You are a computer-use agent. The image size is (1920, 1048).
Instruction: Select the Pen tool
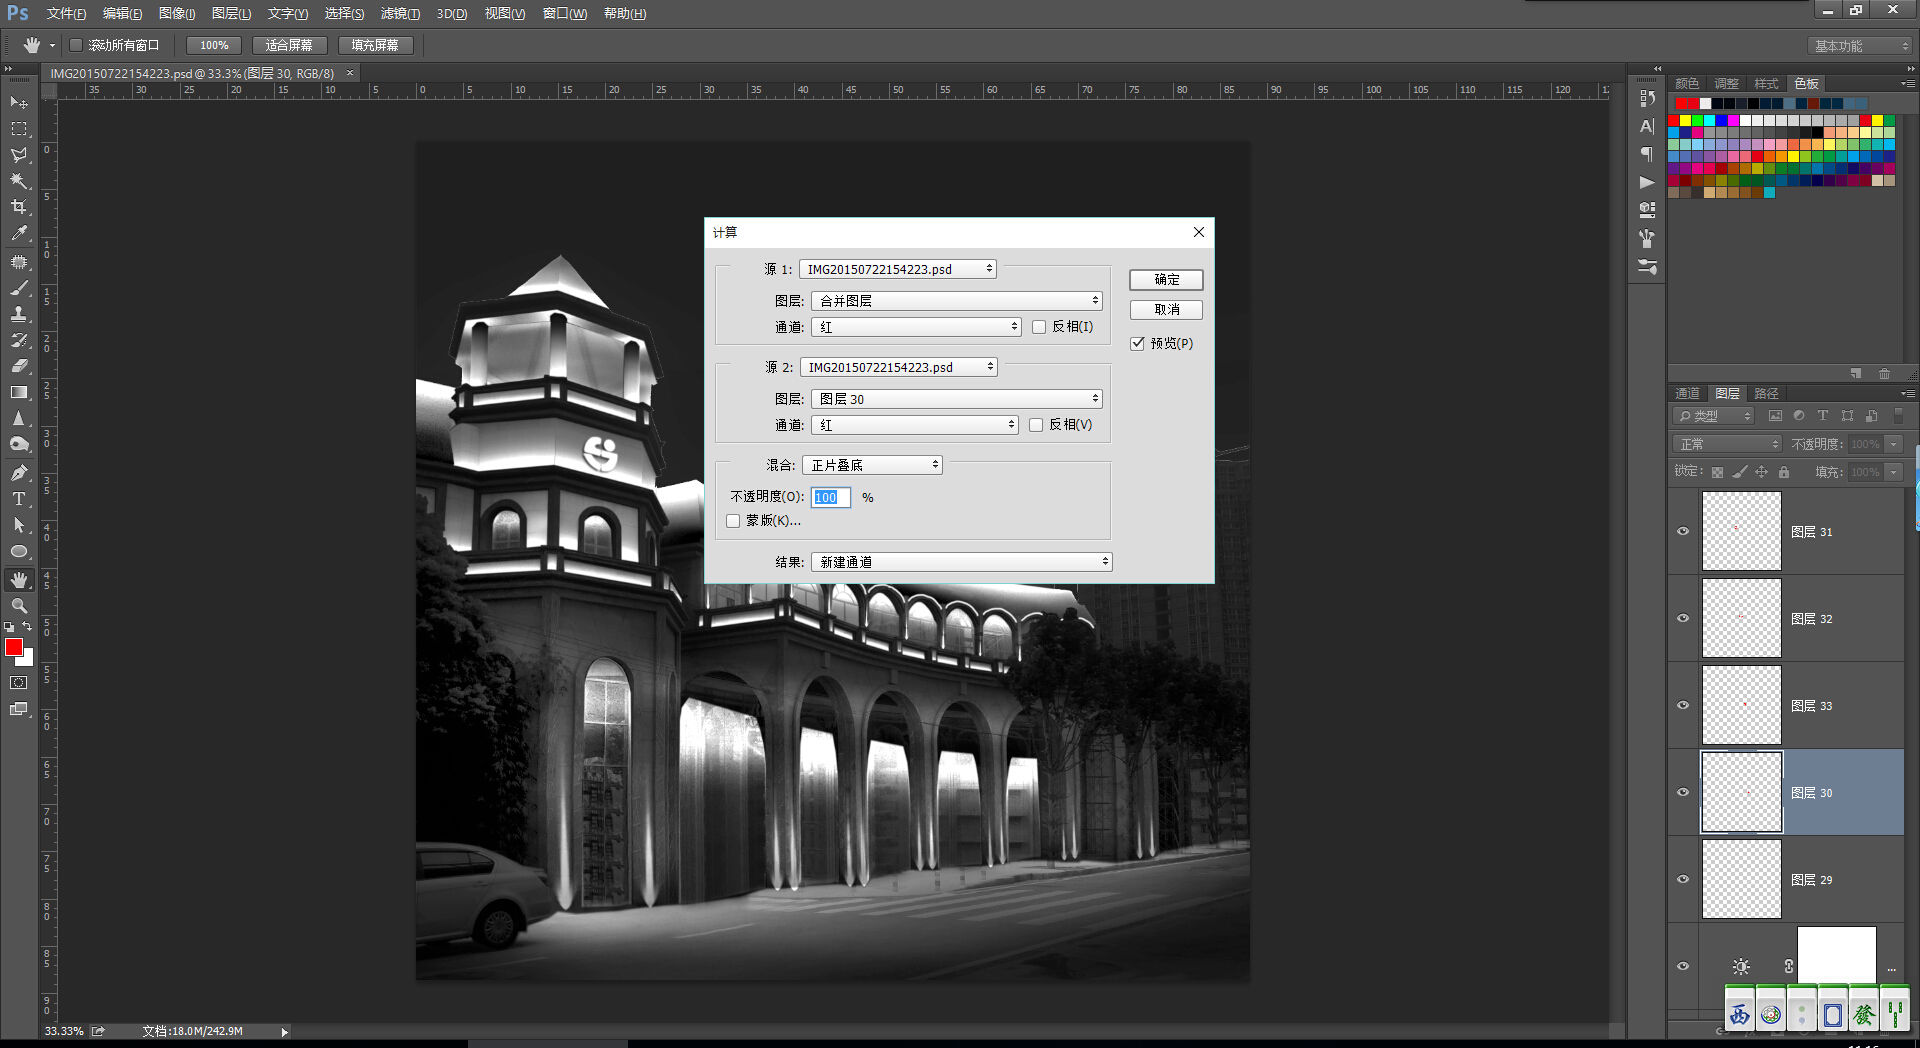tap(19, 473)
